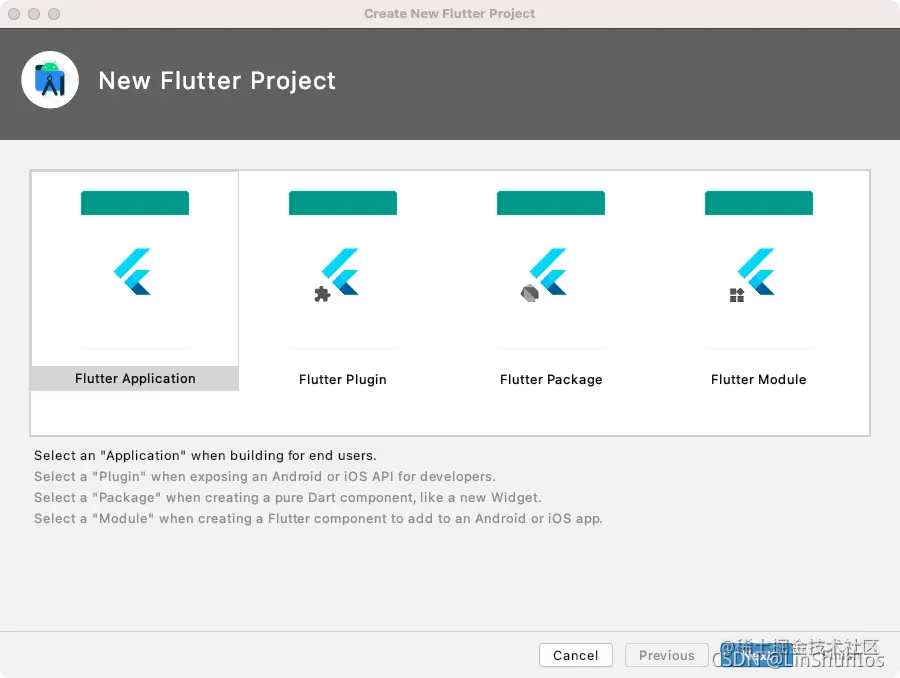The image size is (900, 678).
Task: Click the Cancel button
Action: click(x=576, y=655)
